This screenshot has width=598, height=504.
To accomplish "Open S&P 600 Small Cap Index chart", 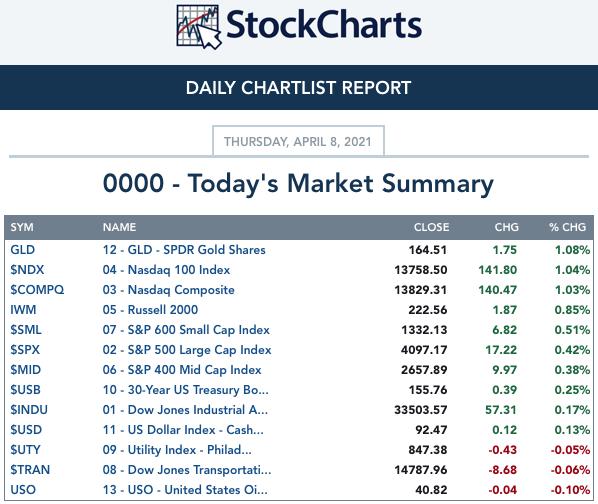I will (x=186, y=330).
